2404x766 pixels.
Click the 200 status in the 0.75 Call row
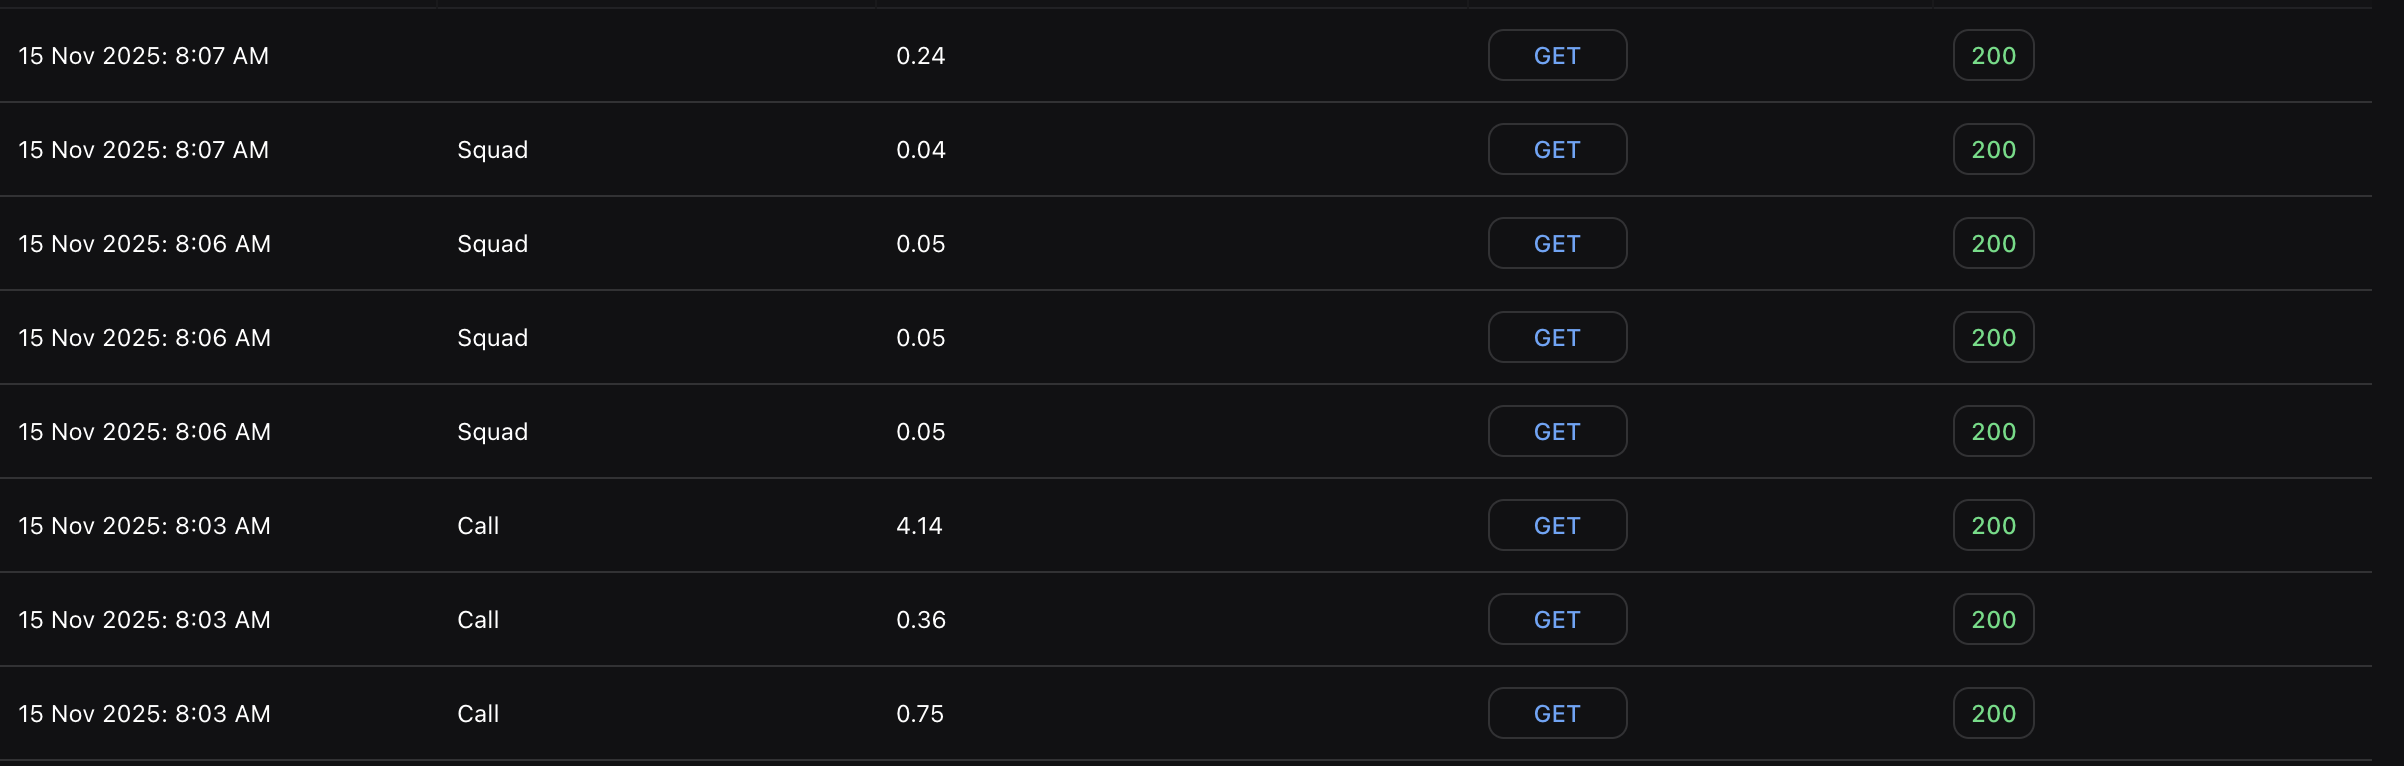(1993, 714)
